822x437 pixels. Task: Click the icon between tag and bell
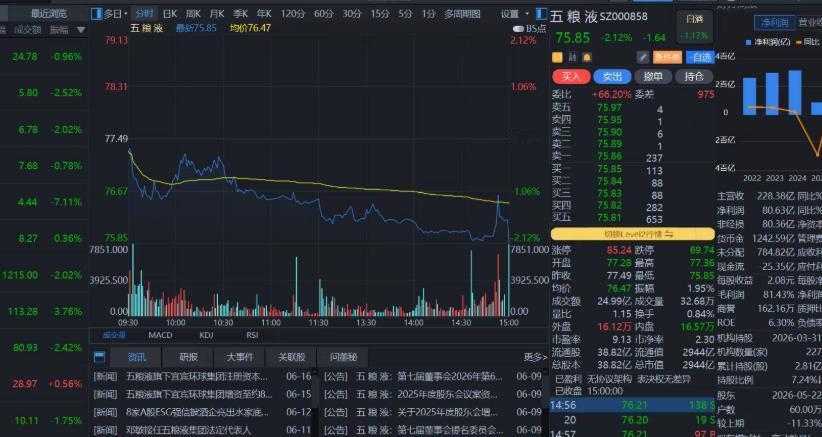(572, 57)
